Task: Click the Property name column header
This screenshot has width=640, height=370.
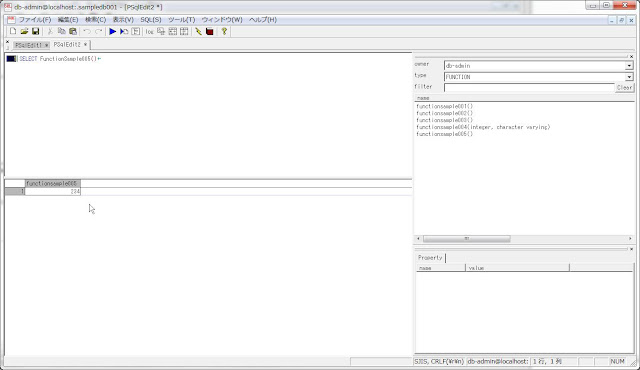Action: 440,268
